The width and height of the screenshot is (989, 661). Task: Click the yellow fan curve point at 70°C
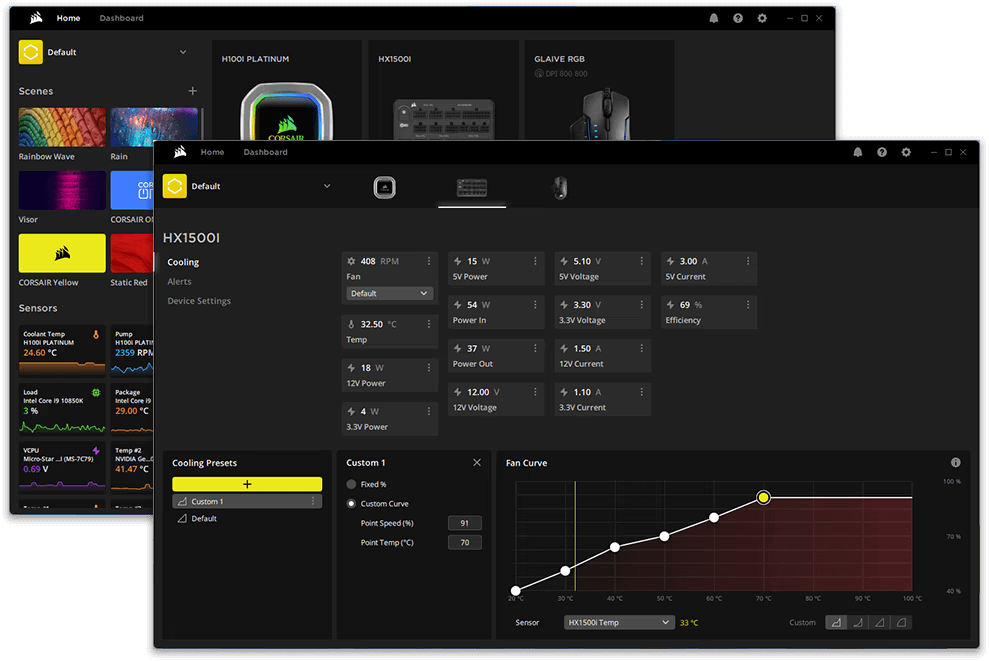point(764,497)
